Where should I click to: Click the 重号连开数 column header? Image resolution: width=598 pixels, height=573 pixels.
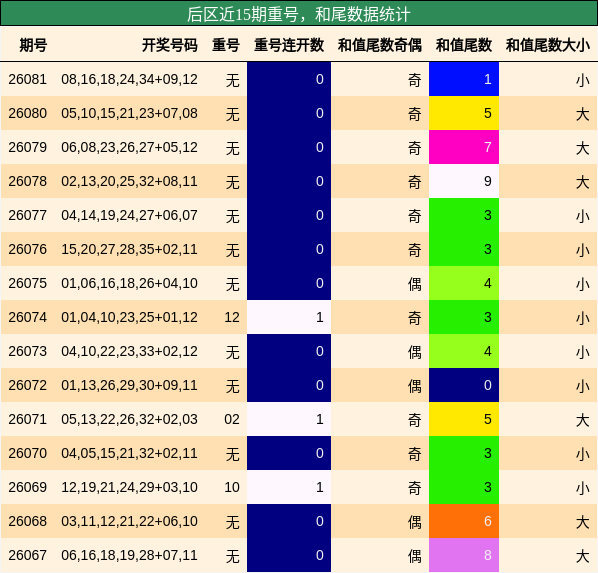click(x=289, y=45)
